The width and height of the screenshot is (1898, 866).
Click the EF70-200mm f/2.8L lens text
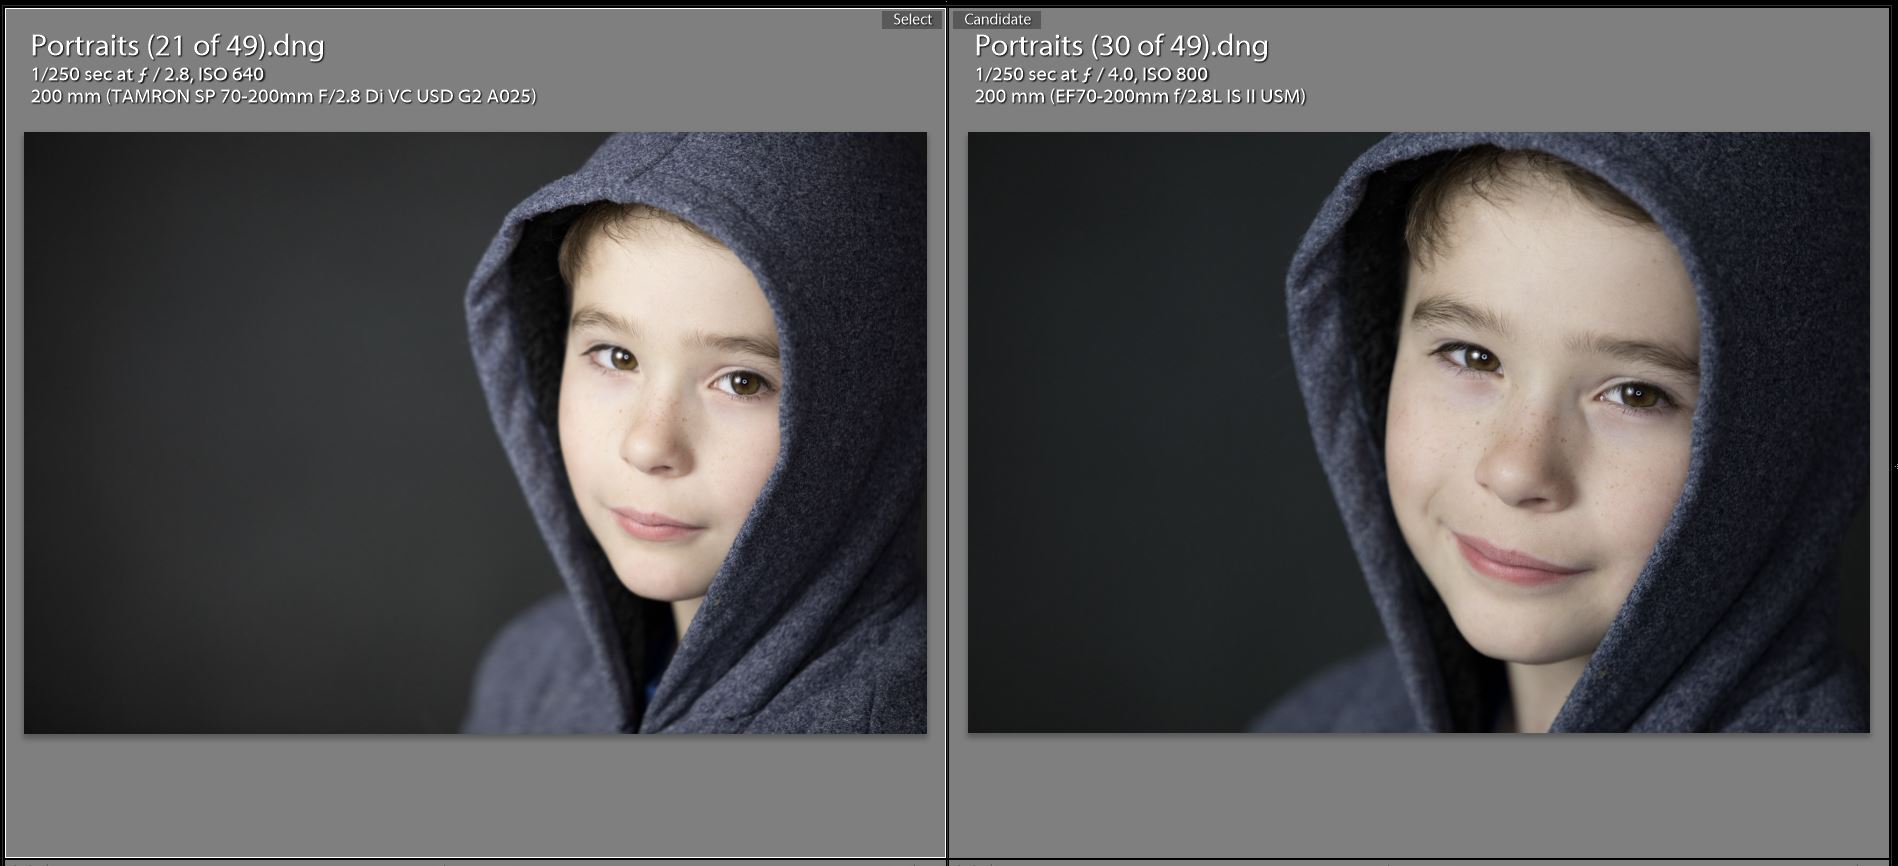1140,97
